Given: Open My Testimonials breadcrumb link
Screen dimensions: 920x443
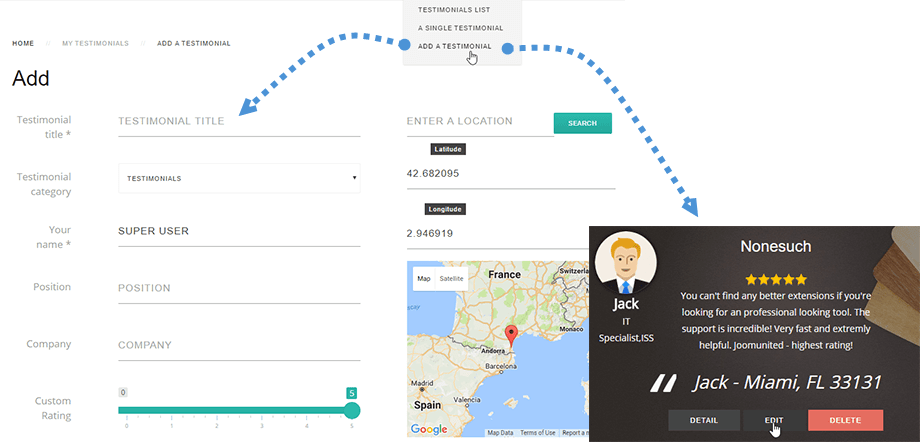Looking at the screenshot, I should (x=95, y=44).
